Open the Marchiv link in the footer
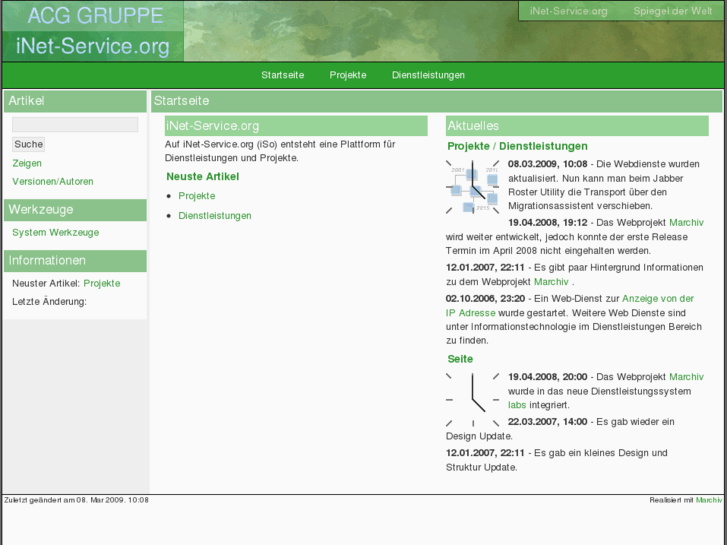Screen dimensions: 727x545 coord(709,500)
